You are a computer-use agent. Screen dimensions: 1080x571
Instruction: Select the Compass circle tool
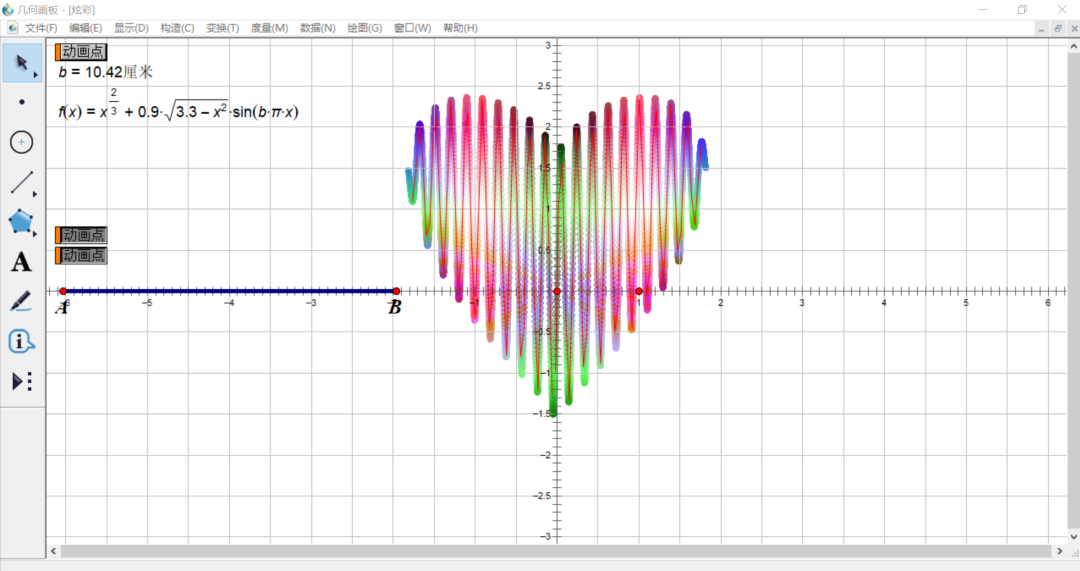pos(22,142)
